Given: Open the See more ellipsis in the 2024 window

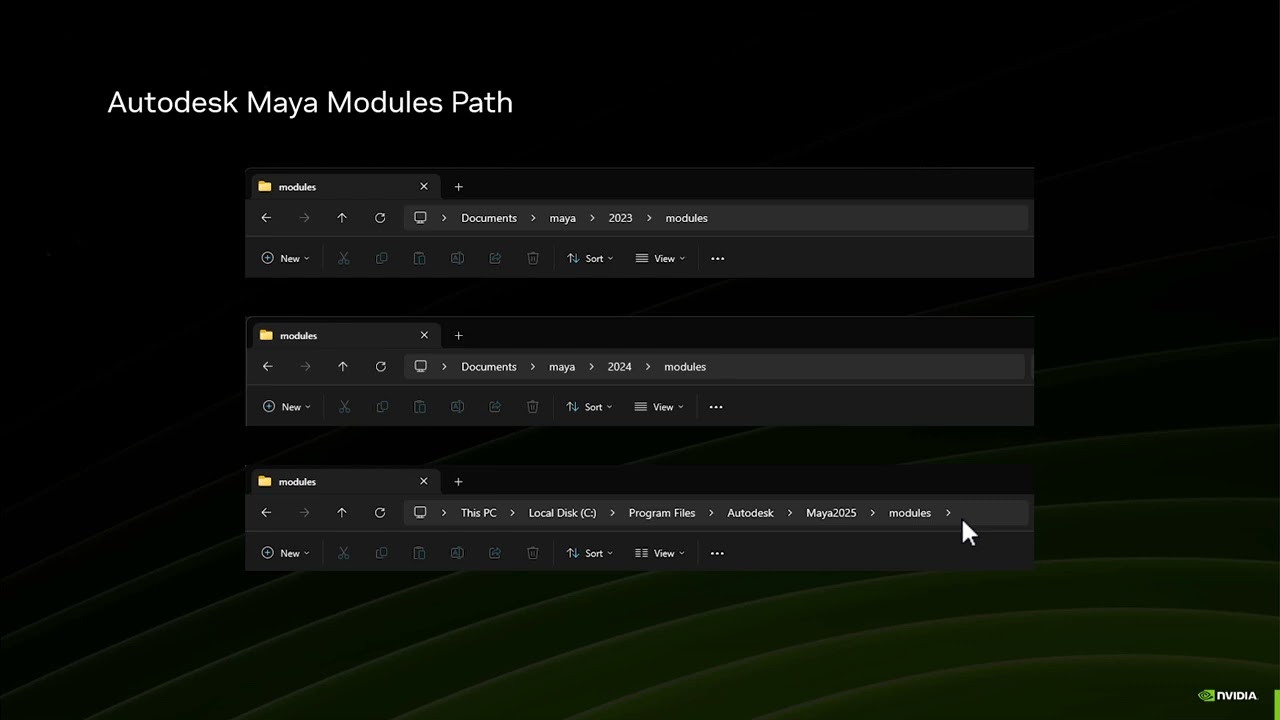Looking at the screenshot, I should [716, 407].
